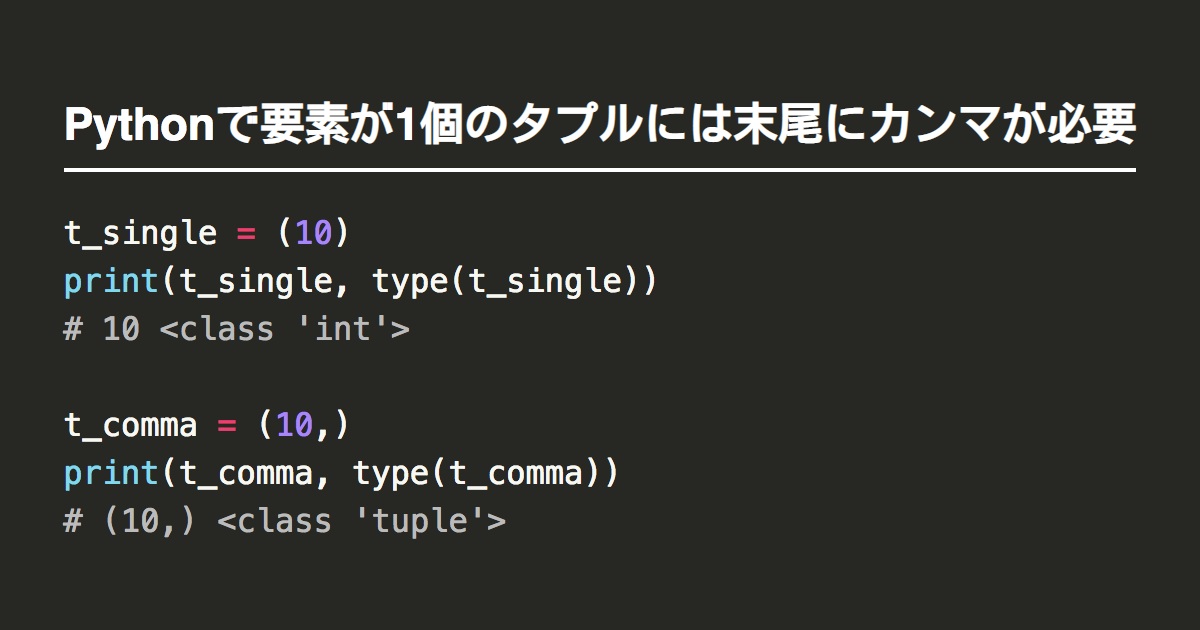Click the white horizontal line under the heading
The image size is (1200, 630).
coord(600,170)
